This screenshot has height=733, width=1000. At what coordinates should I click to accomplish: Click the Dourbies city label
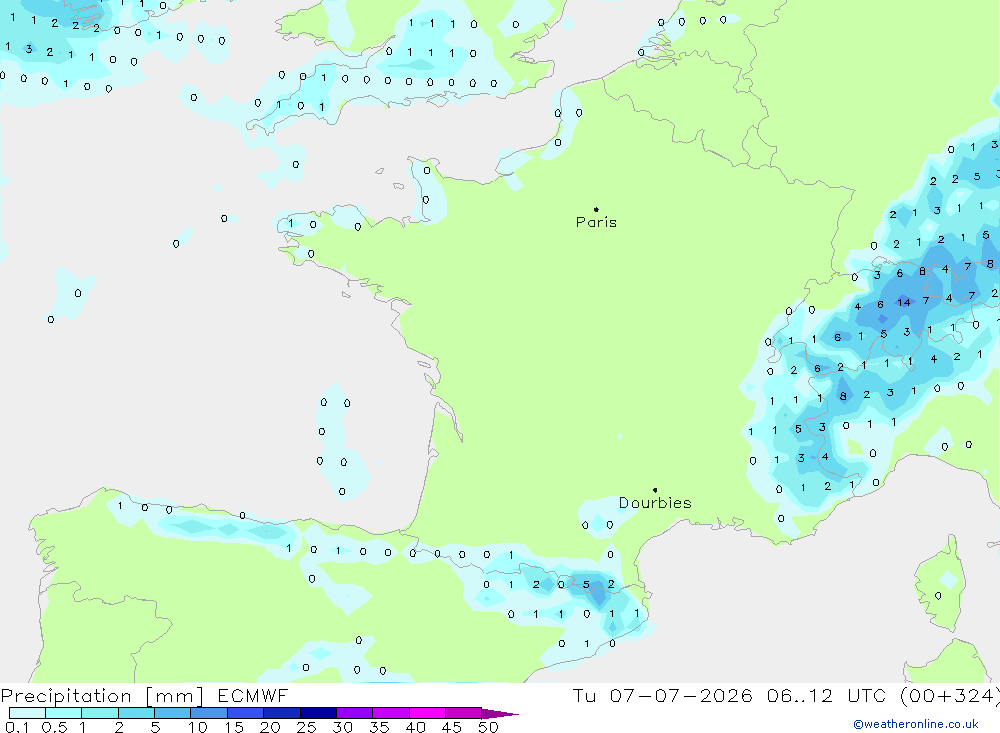[x=655, y=503]
